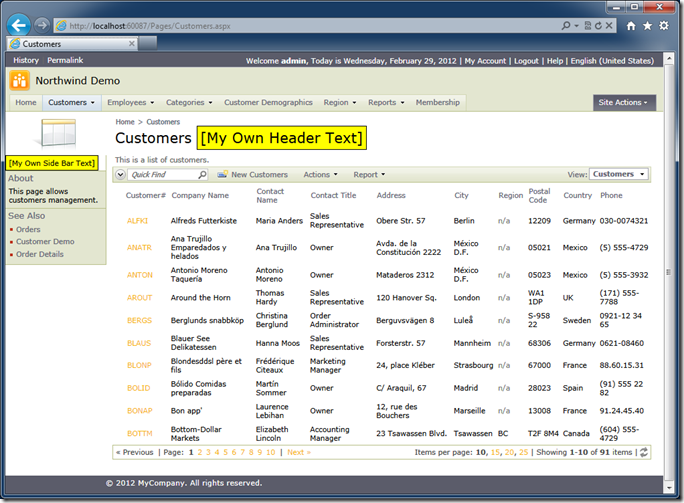Click the browser forward arrow button
The image size is (684, 503).
click(42, 25)
